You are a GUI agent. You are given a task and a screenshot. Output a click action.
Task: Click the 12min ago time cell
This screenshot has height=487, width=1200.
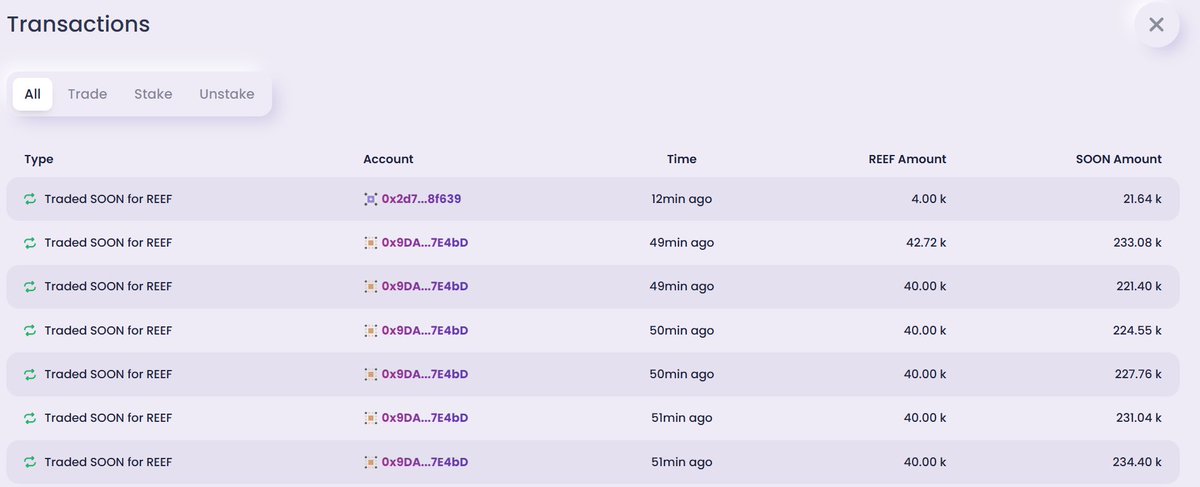(x=682, y=199)
